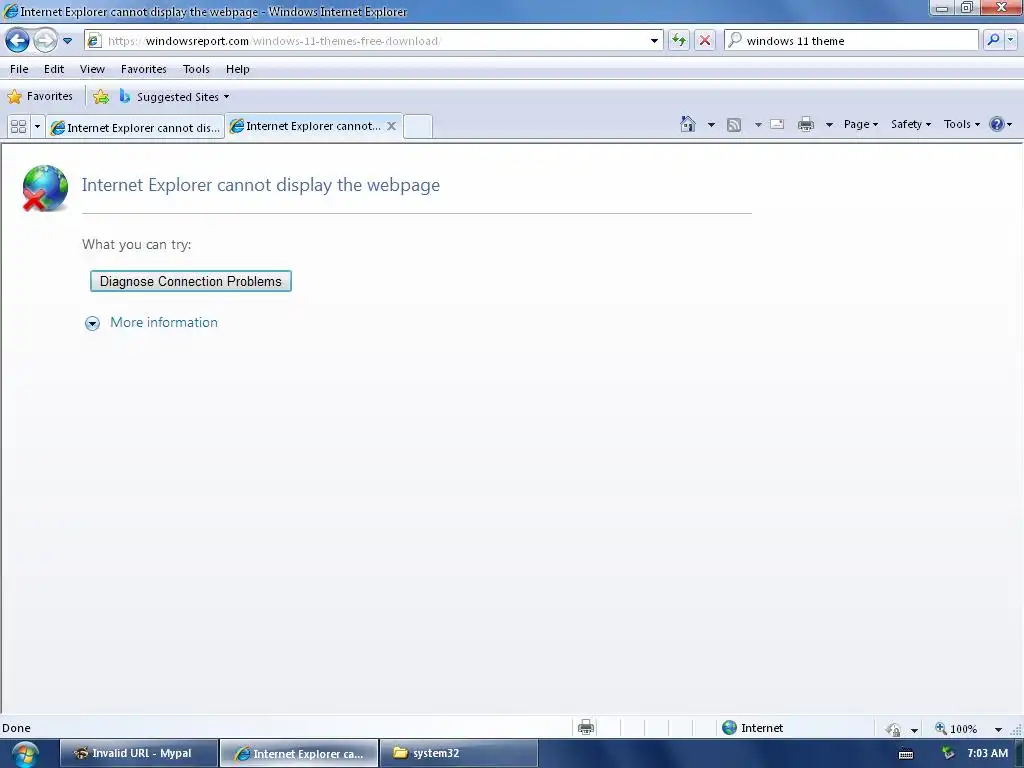Expand the Home button dropdown arrow
The width and height of the screenshot is (1024, 768).
click(x=711, y=125)
